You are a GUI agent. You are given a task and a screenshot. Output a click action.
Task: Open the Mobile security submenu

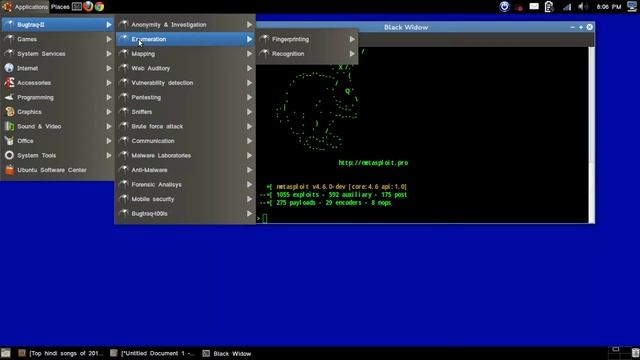[185, 199]
